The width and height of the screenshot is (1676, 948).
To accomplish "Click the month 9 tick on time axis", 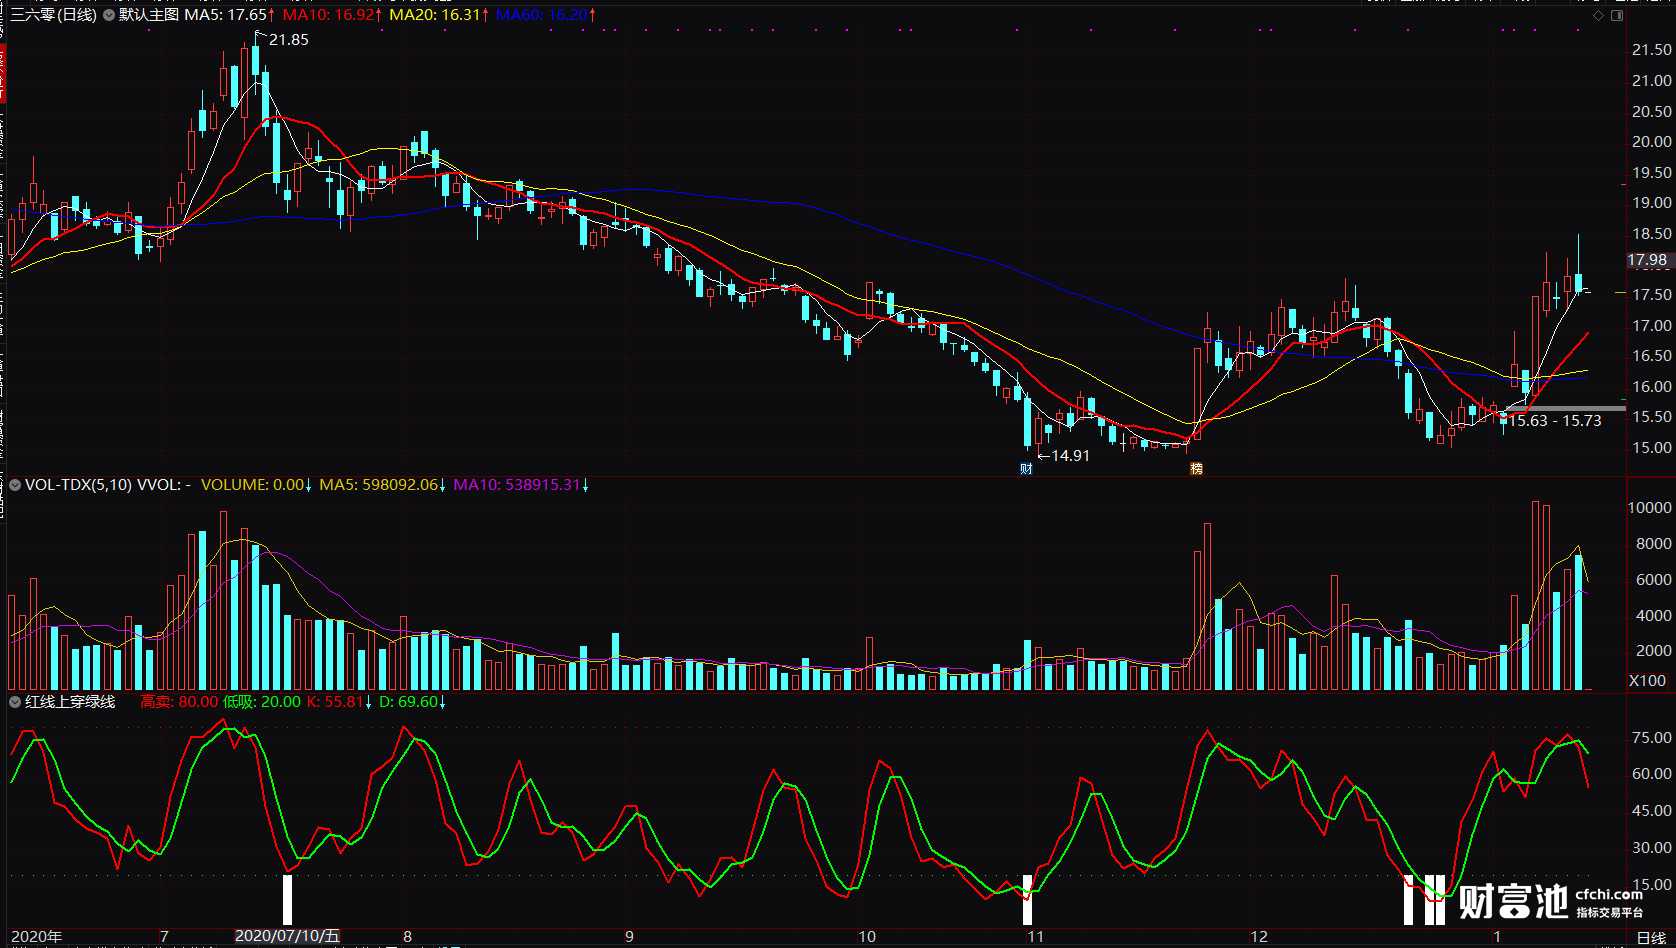I will click(629, 937).
